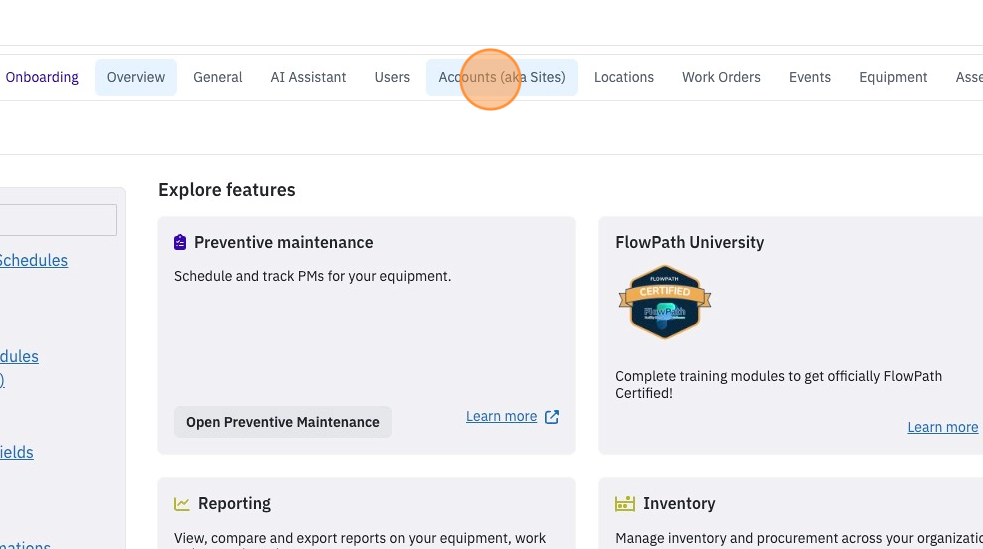Click the Explore features heading

pos(226,189)
